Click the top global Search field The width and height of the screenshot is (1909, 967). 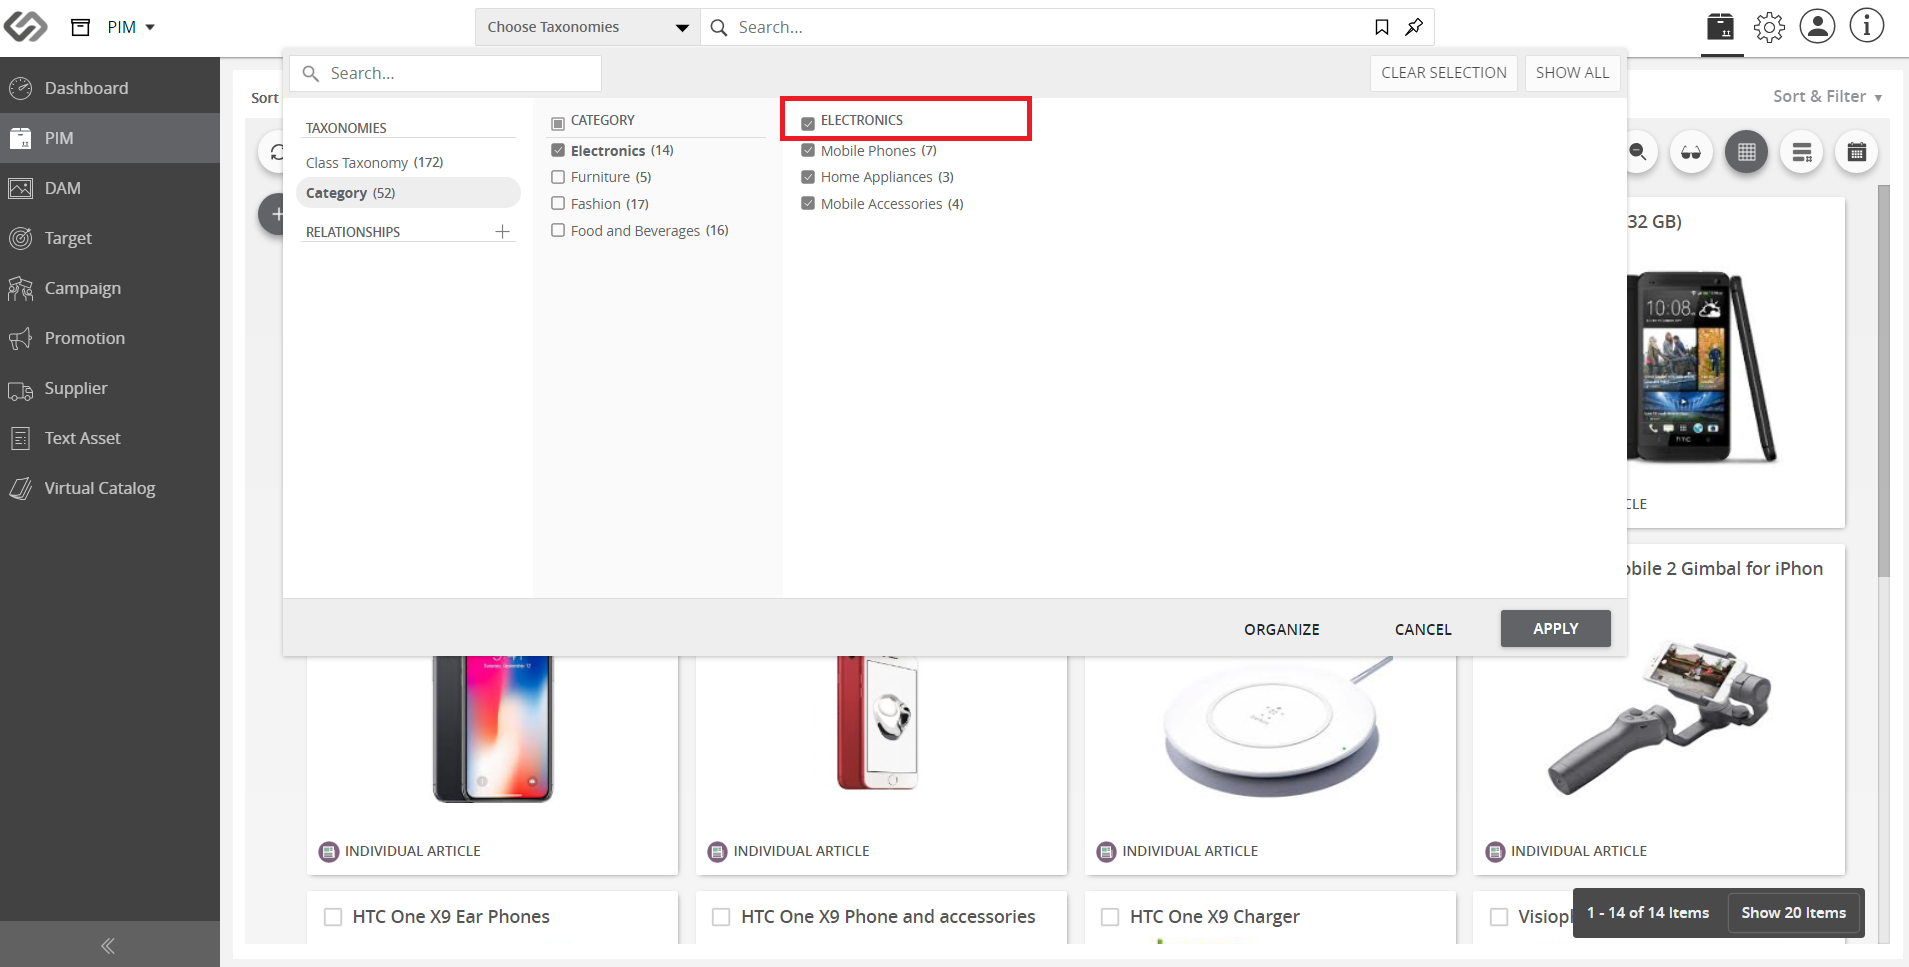[x=1040, y=27]
